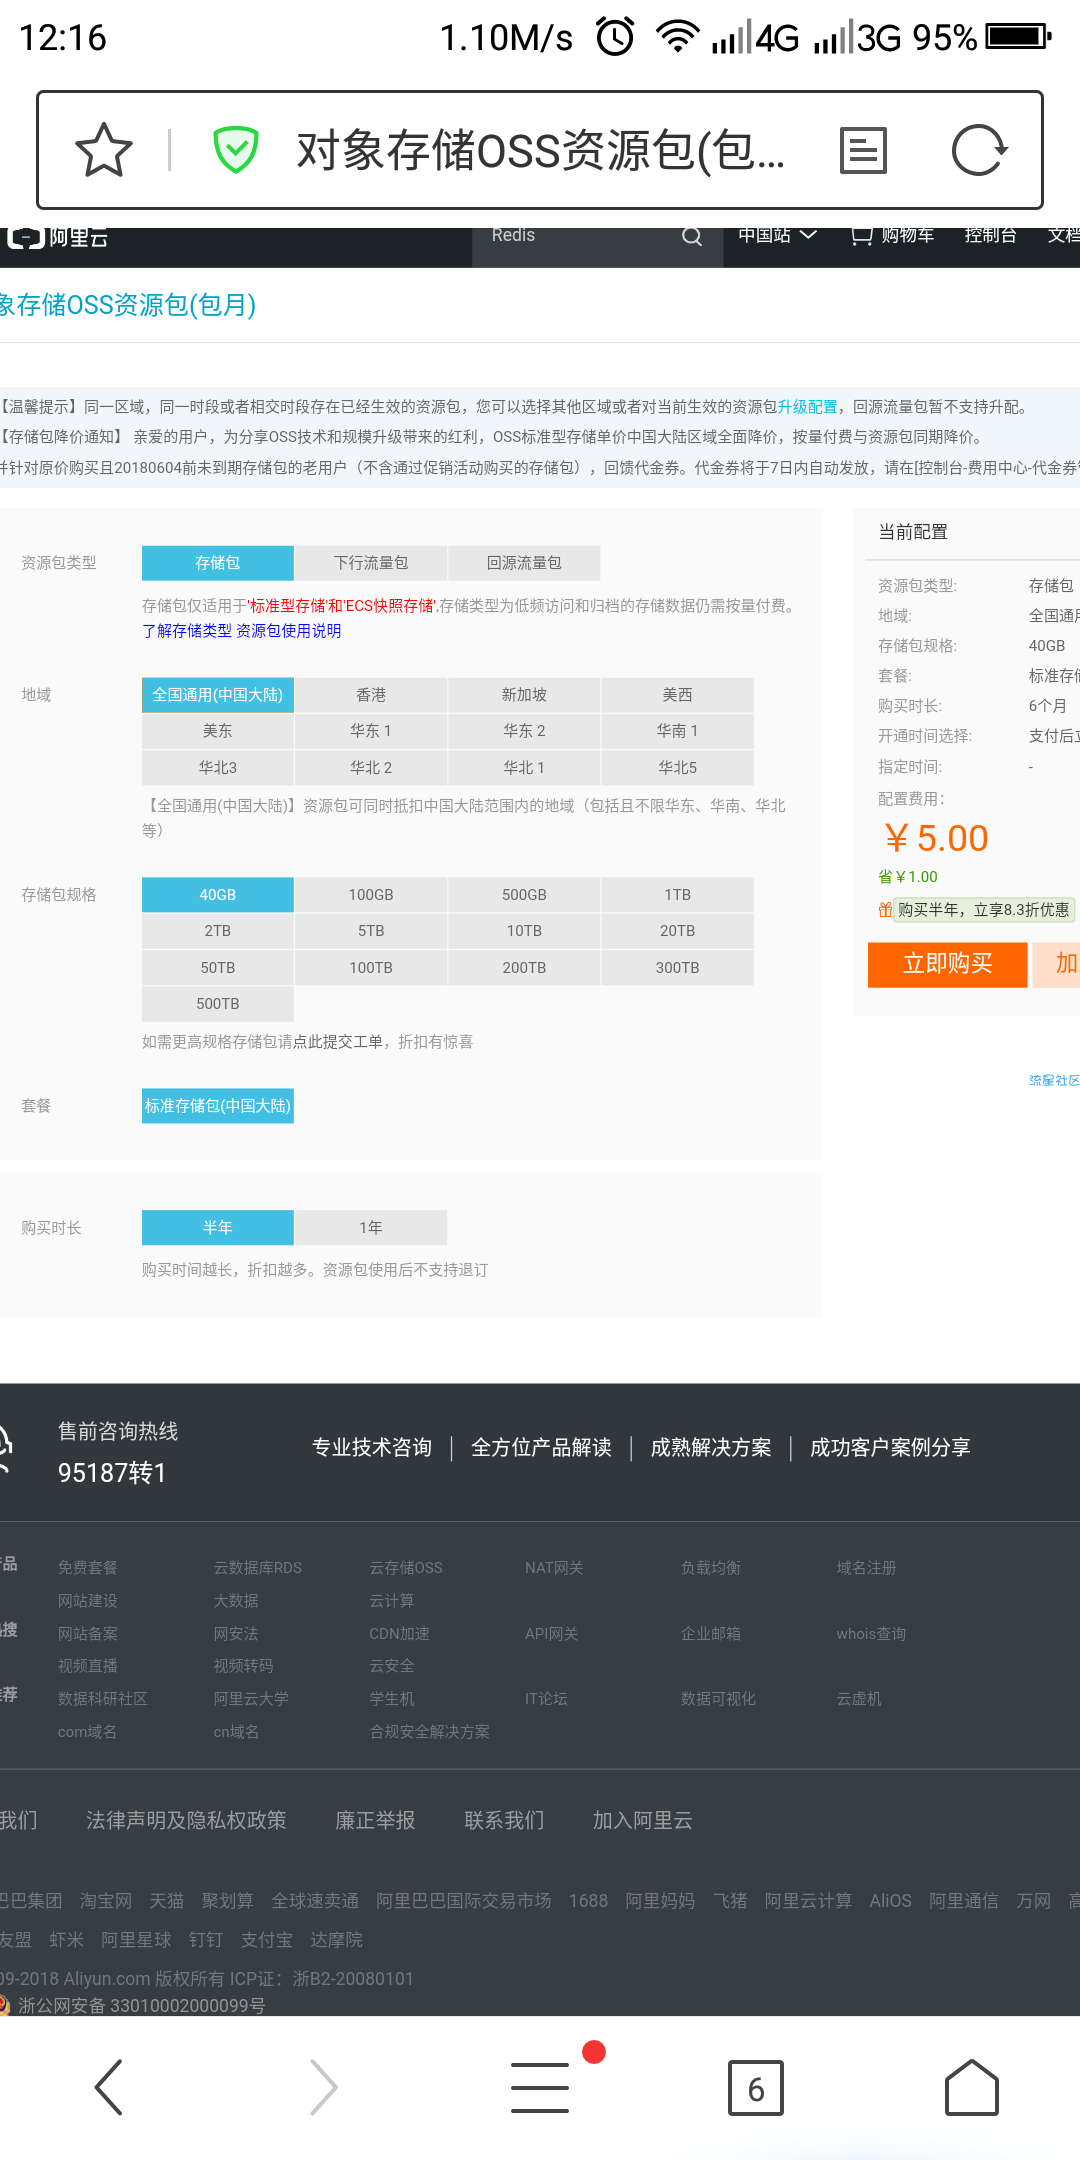The height and width of the screenshot is (2160, 1080).
Task: Select 300TB storage size
Action: click(x=677, y=968)
